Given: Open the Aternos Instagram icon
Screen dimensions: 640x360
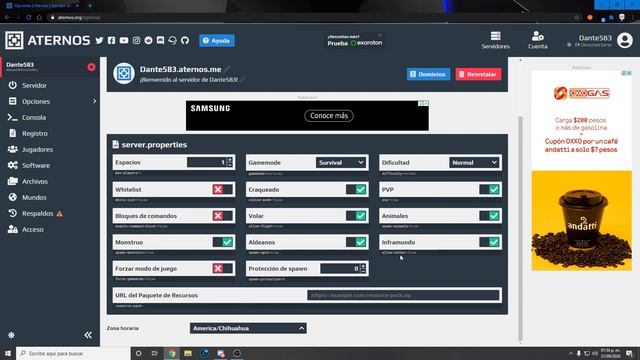Looking at the screenshot, I should [136, 40].
